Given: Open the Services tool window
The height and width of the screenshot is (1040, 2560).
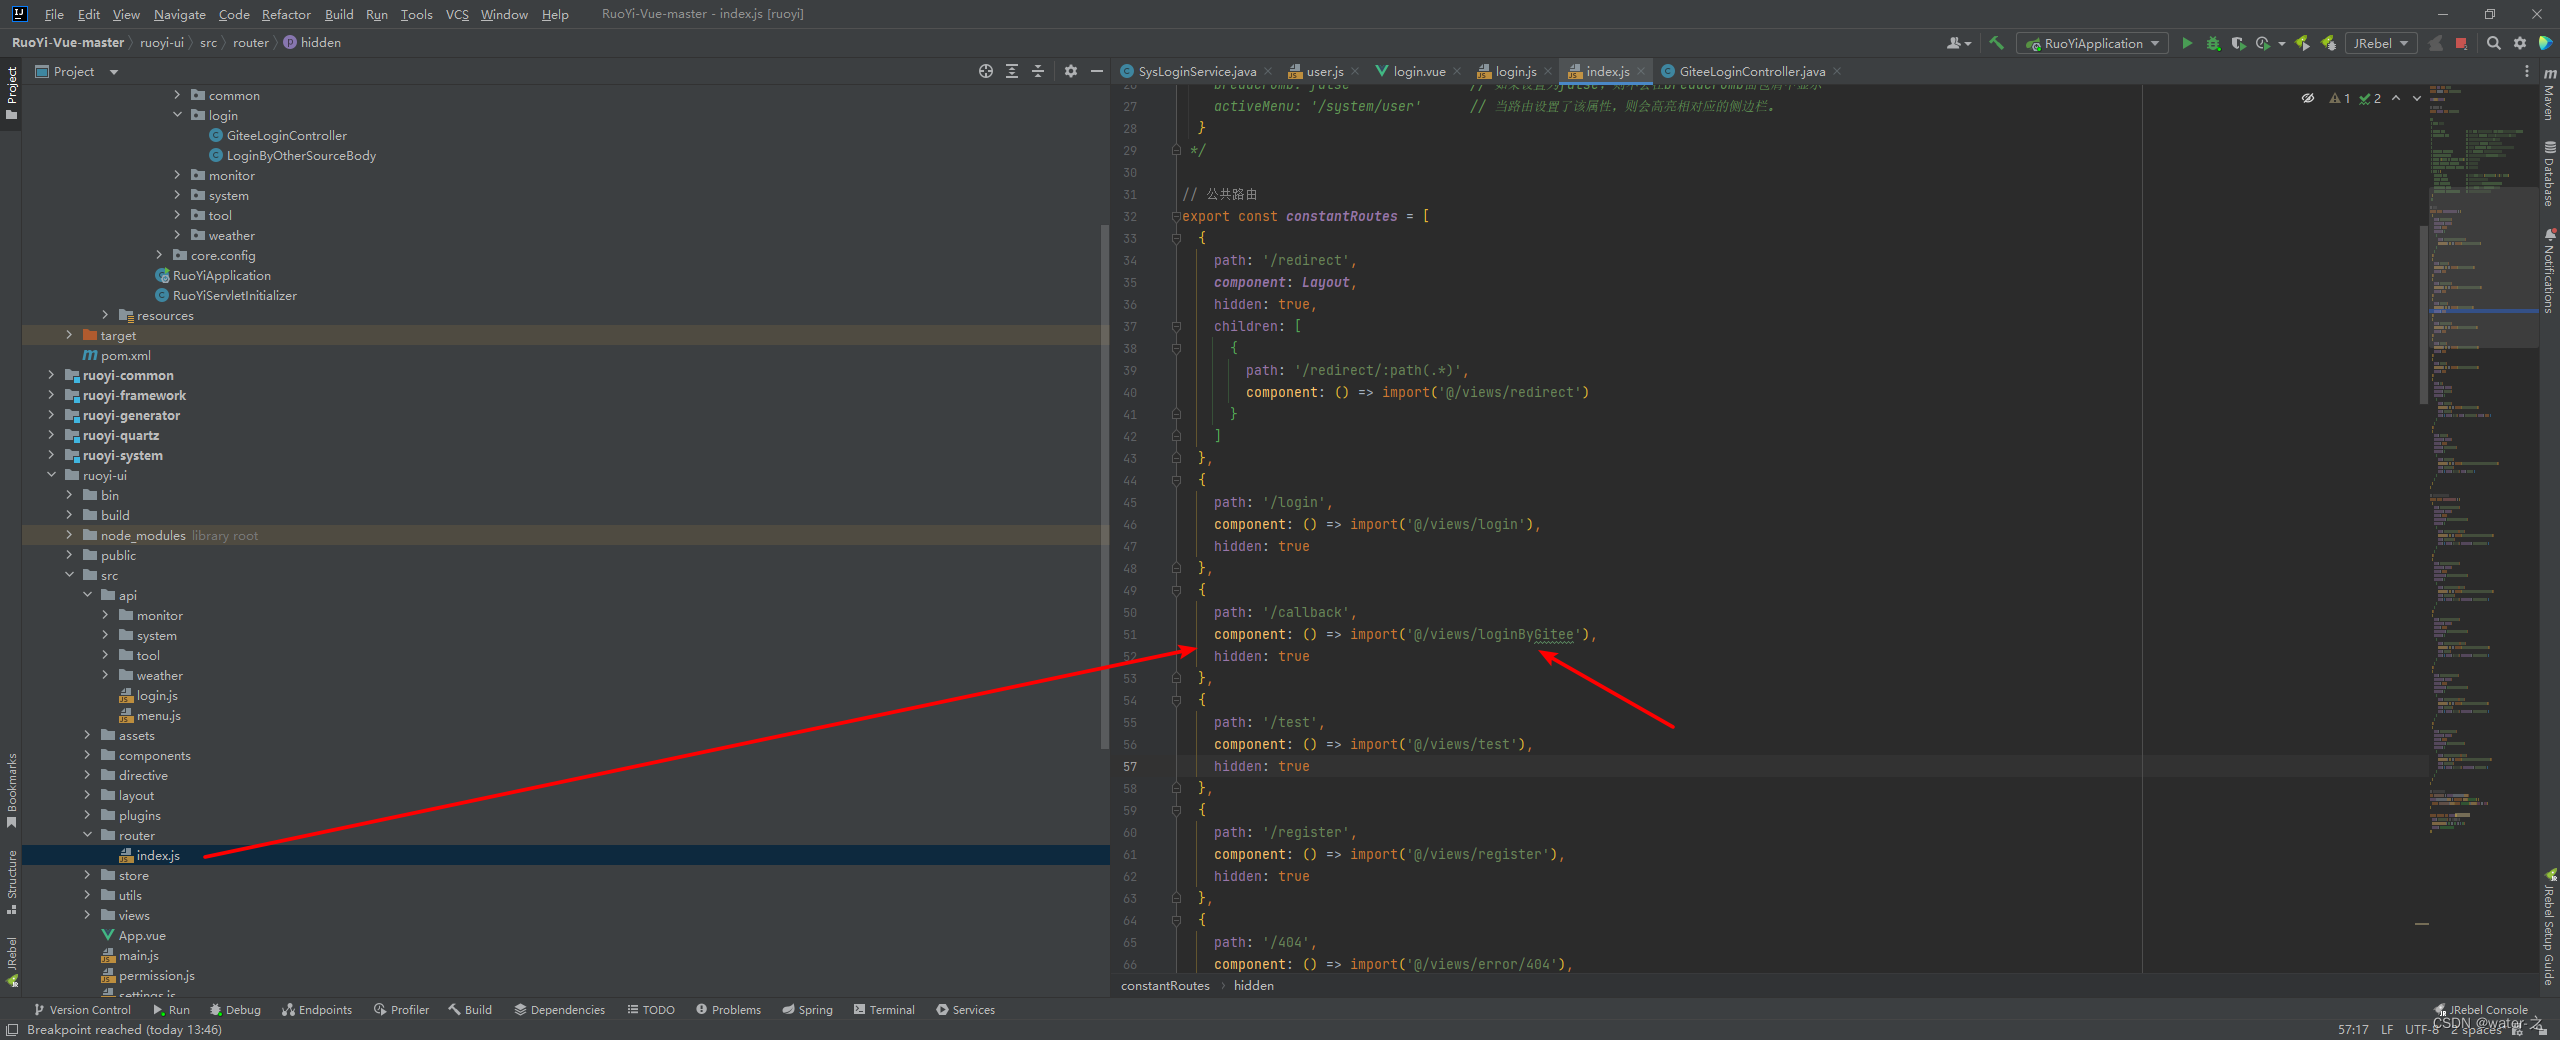Looking at the screenshot, I should pyautogui.click(x=965, y=1009).
